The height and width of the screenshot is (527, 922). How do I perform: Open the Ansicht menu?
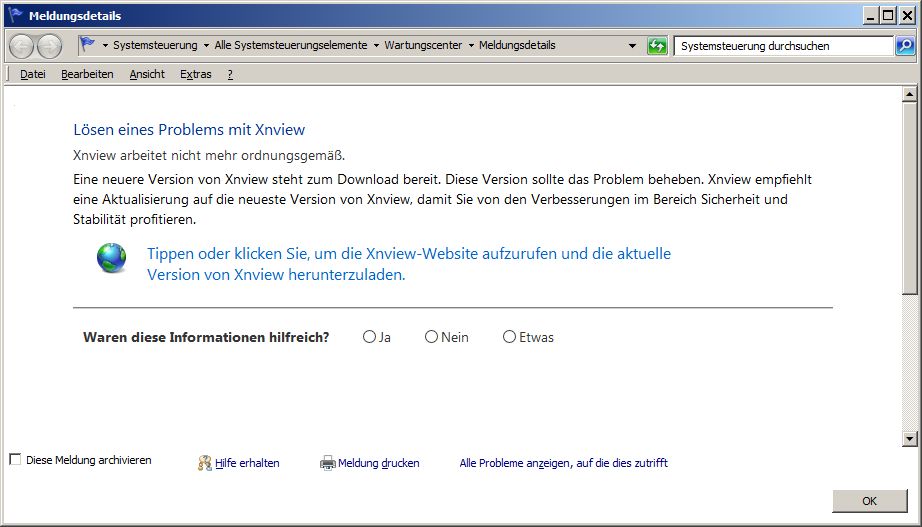(147, 74)
